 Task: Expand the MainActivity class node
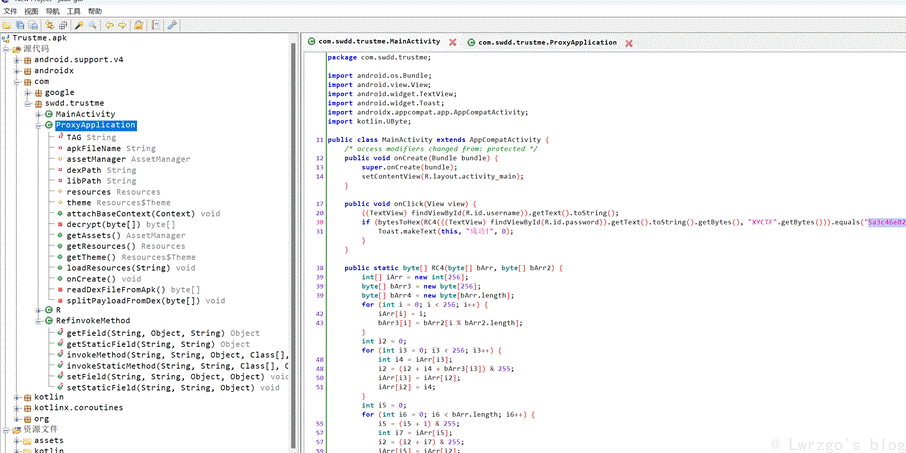point(39,114)
